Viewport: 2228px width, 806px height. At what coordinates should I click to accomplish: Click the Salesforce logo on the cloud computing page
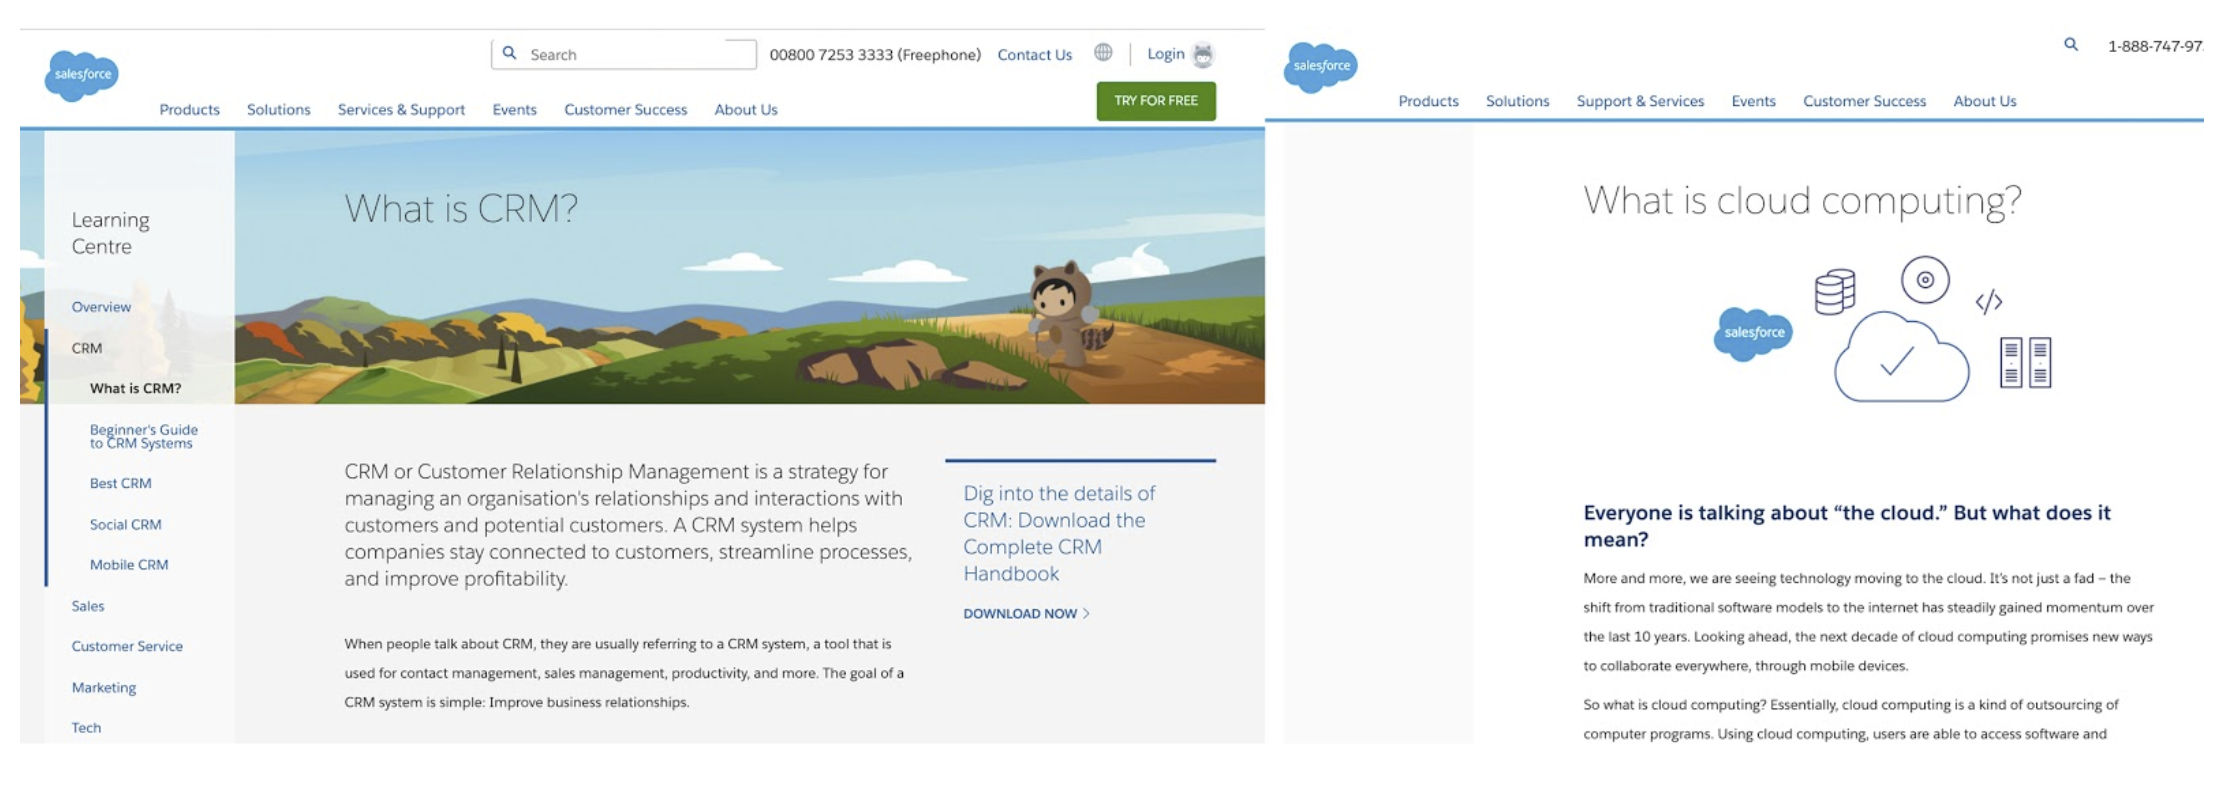[1321, 67]
